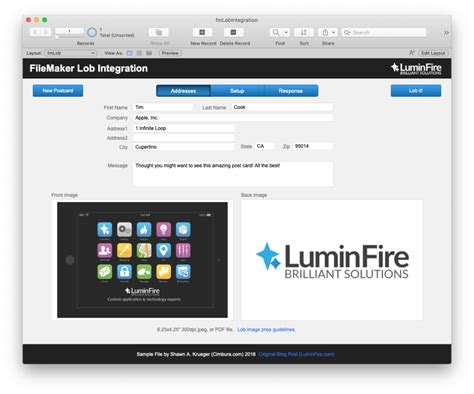
Task: Click the Preview button
Action: point(170,53)
